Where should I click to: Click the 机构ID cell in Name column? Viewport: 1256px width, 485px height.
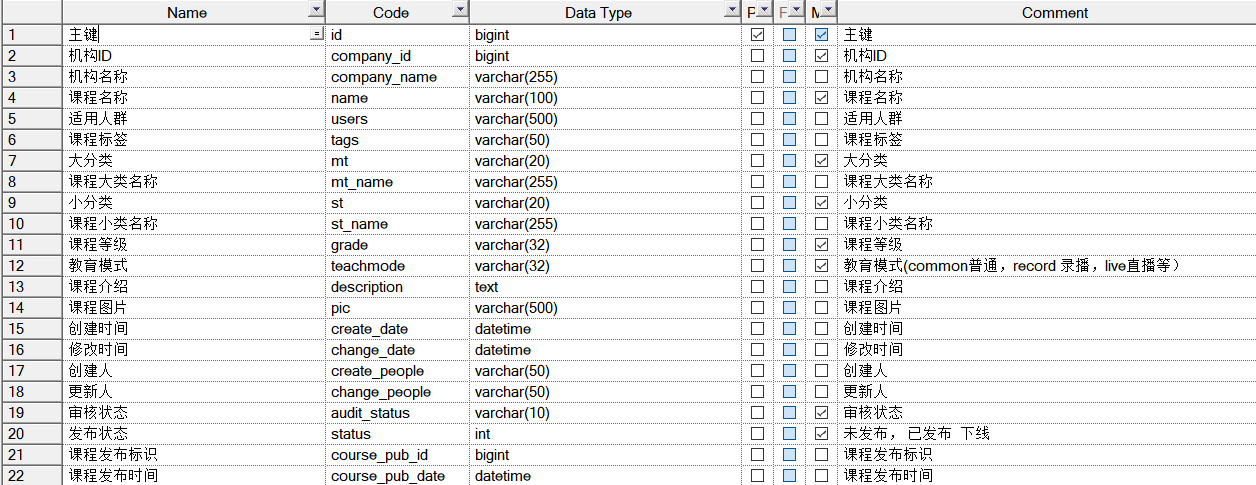(195, 56)
